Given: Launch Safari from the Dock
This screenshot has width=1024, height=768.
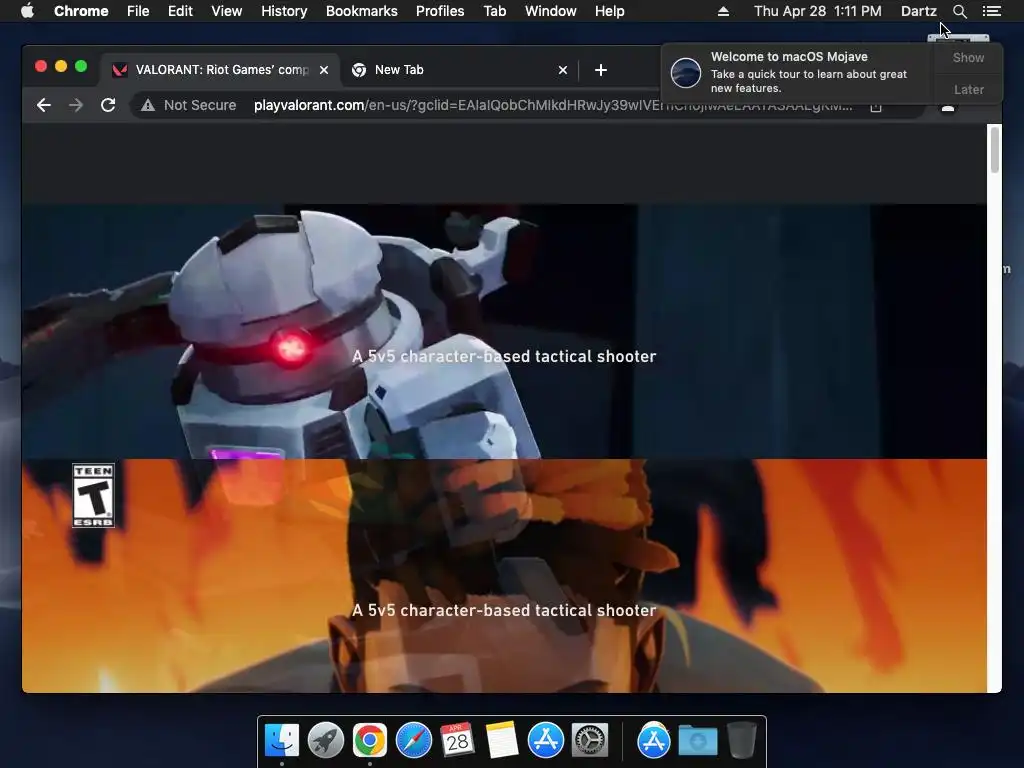Looking at the screenshot, I should (414, 740).
